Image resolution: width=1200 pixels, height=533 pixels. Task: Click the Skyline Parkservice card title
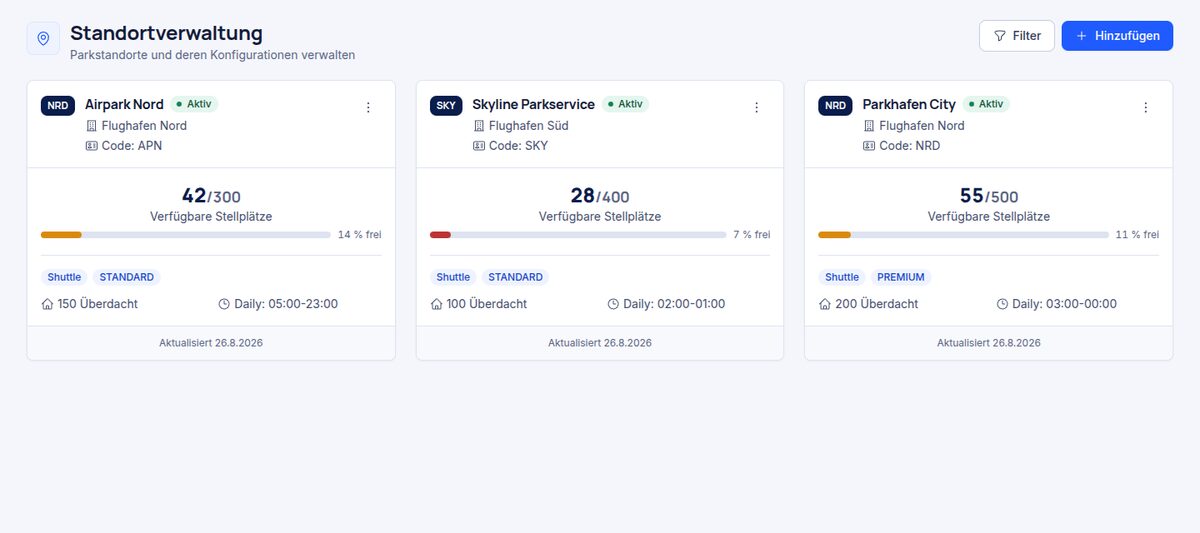533,104
